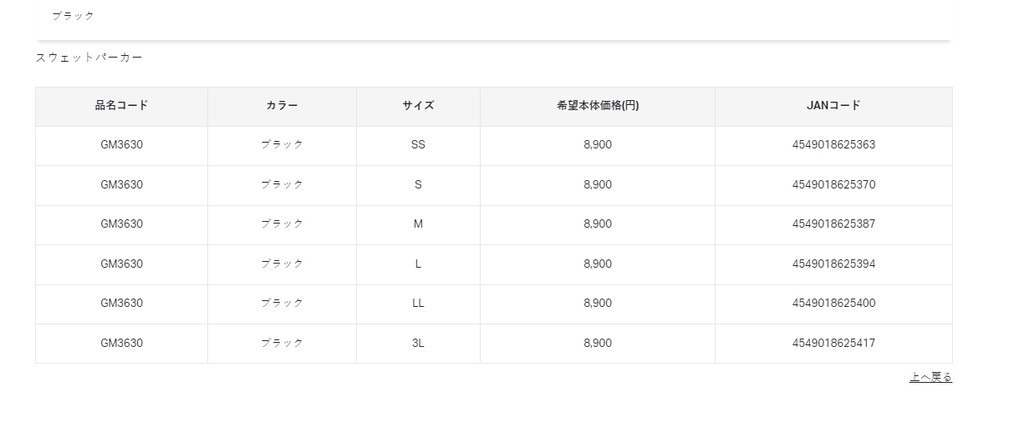Viewport: 1024px width, 422px height.
Task: Click the 希望本体価格(円) column header
Action: (x=597, y=105)
